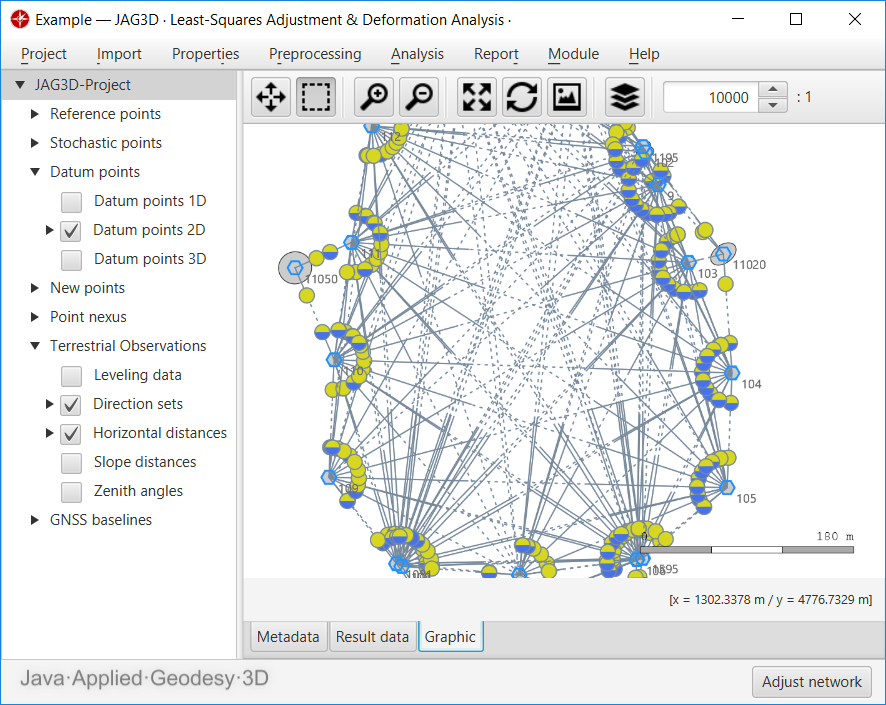Viewport: 886px width, 705px height.
Task: Click point marker 105 in the graphic
Action: [x=727, y=487]
